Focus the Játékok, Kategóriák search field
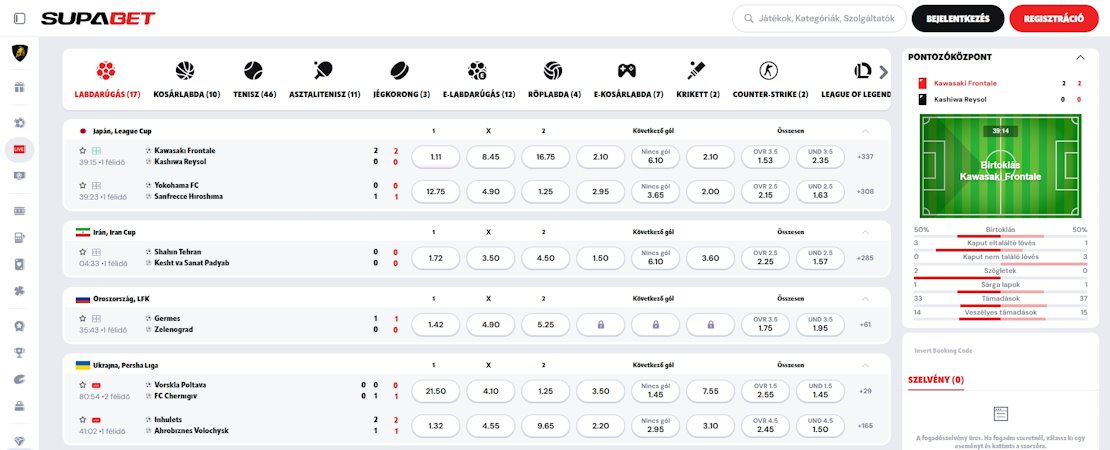This screenshot has height=450, width=1110. [820, 18]
